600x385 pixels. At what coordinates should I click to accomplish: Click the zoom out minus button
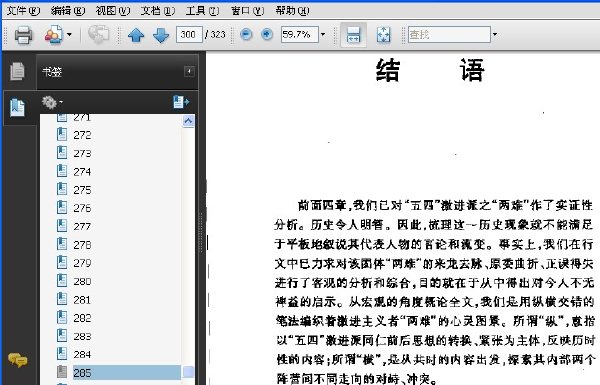(x=246, y=34)
